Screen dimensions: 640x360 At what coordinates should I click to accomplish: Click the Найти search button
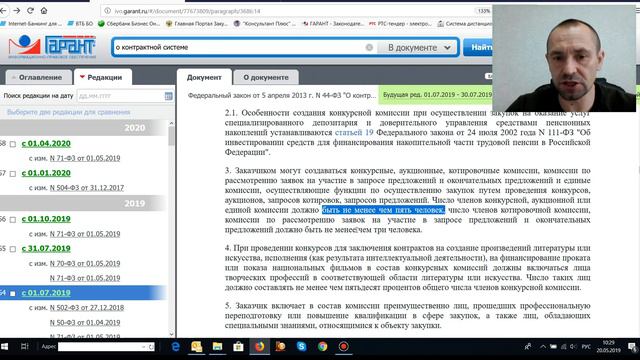(x=478, y=47)
